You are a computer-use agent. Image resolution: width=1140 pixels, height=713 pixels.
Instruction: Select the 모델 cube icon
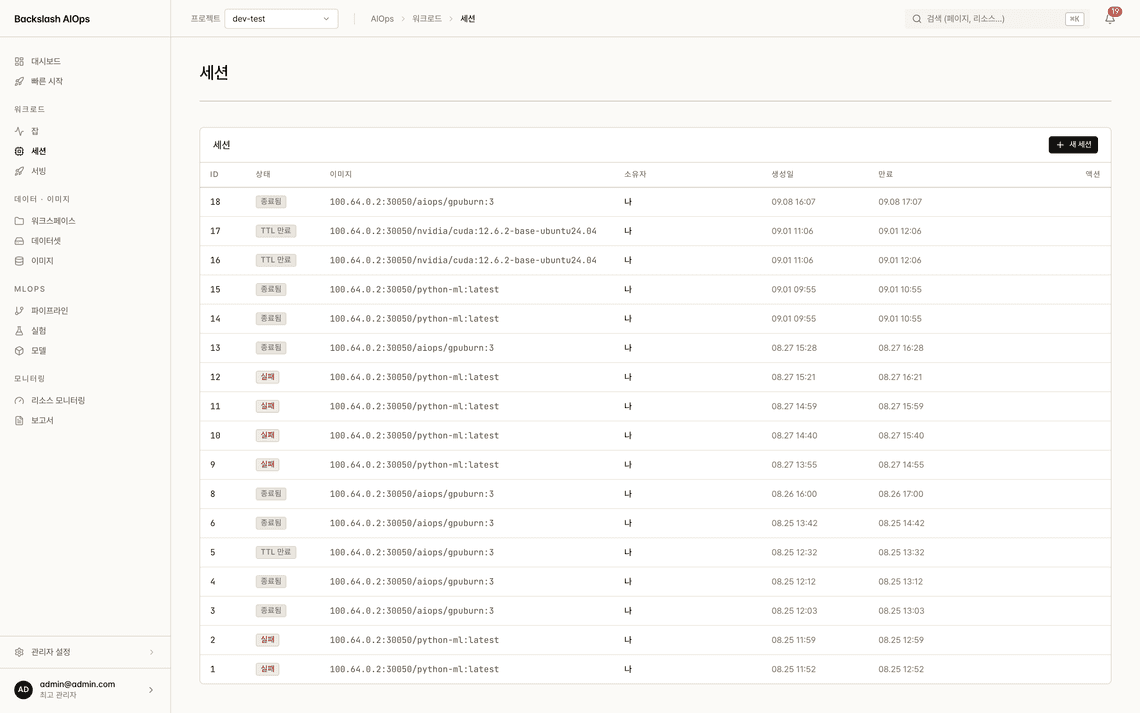tap(20, 351)
